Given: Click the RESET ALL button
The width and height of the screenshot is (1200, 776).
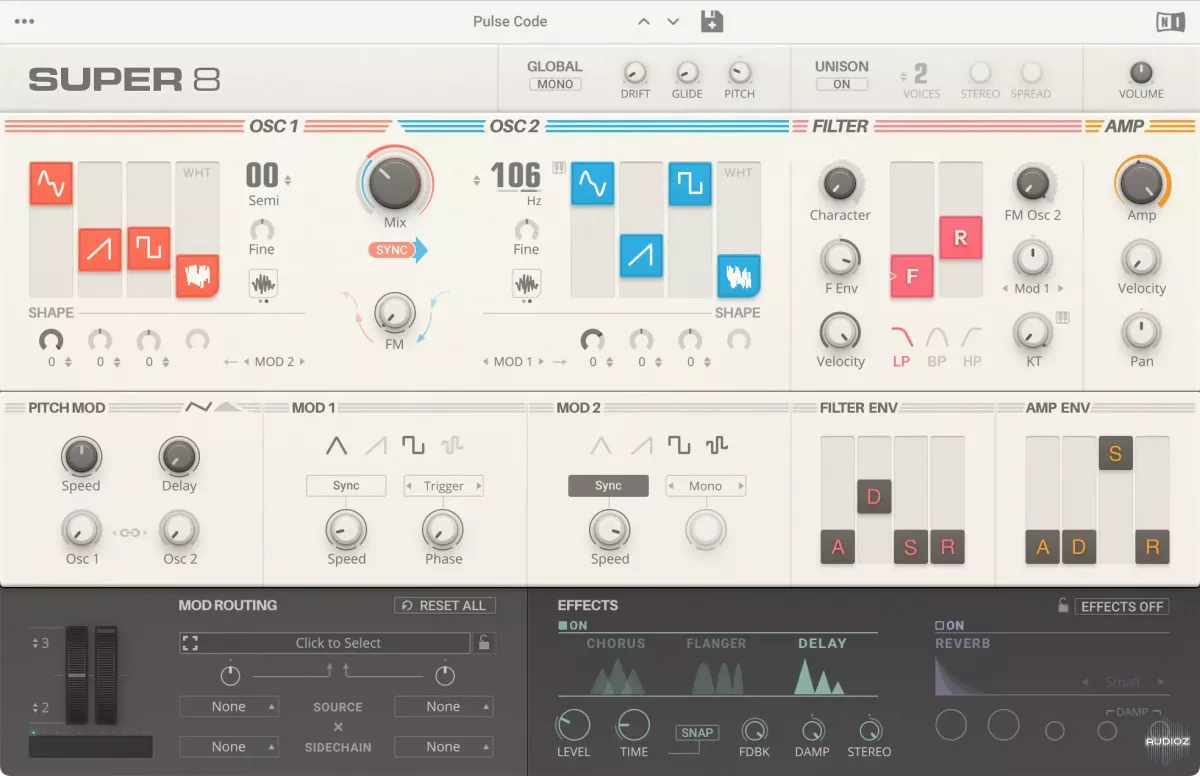Looking at the screenshot, I should (x=445, y=606).
